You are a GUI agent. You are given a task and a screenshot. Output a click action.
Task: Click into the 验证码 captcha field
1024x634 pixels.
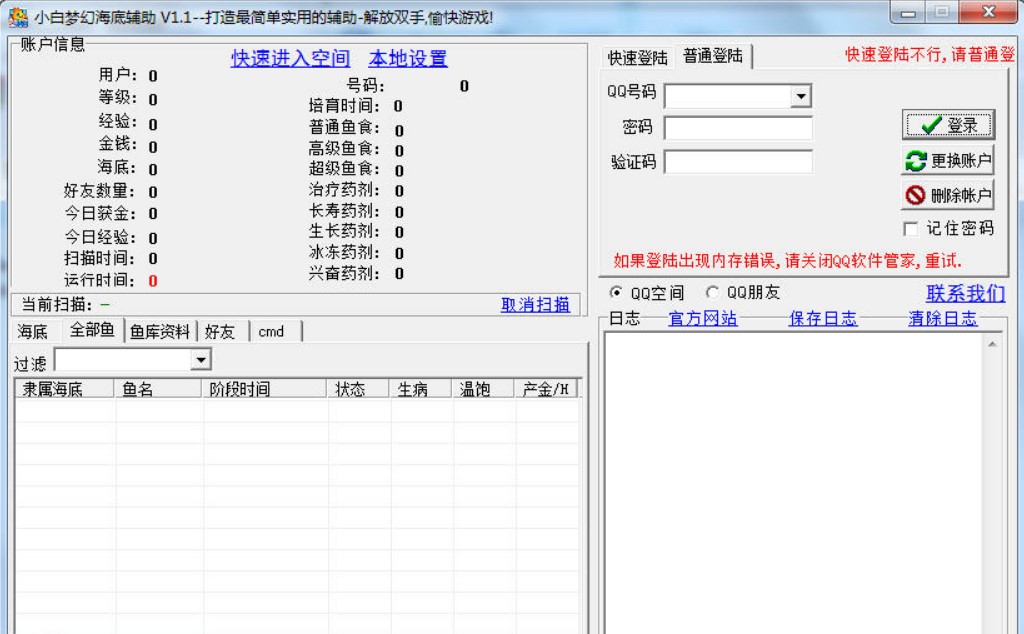pos(738,161)
